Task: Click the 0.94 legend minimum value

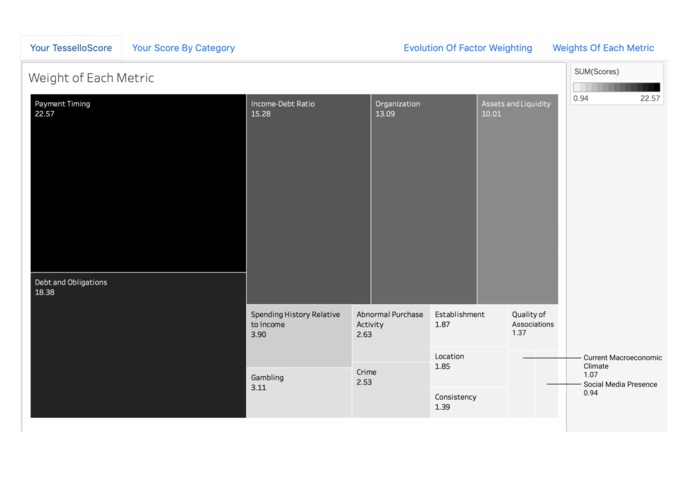Action: click(x=581, y=98)
